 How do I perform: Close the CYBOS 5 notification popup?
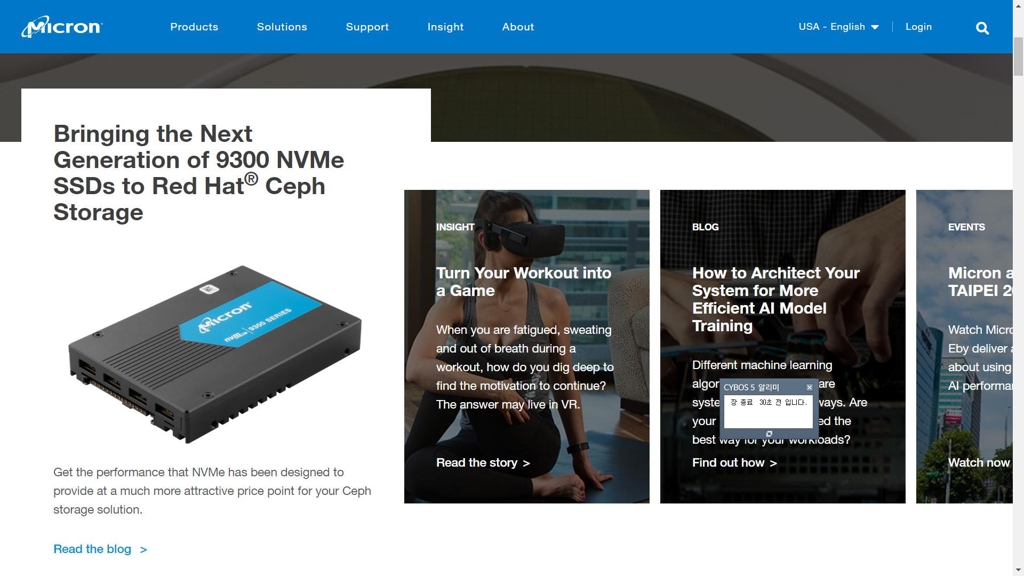point(809,387)
